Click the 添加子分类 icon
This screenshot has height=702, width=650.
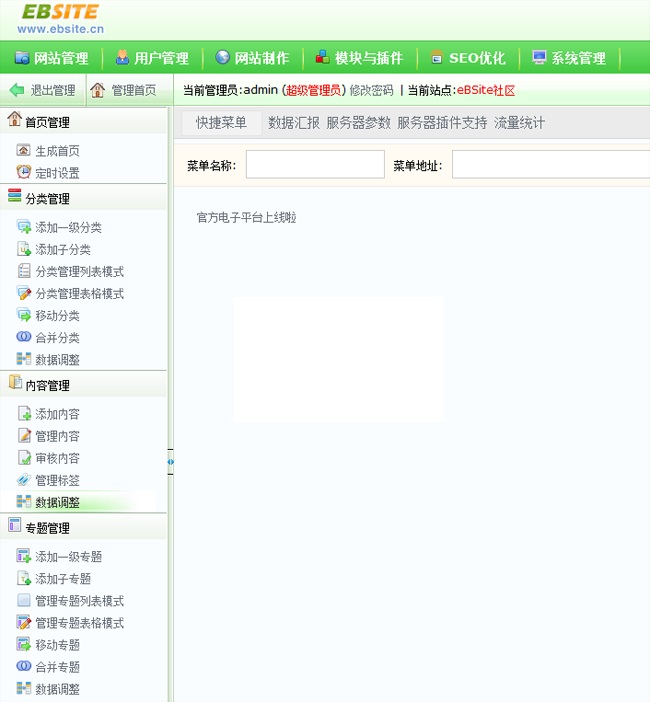click(x=23, y=248)
